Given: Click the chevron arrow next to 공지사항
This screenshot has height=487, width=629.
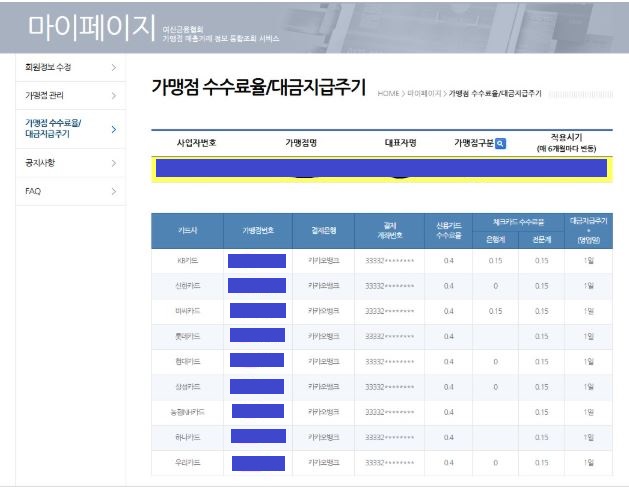Looking at the screenshot, I should [114, 160].
